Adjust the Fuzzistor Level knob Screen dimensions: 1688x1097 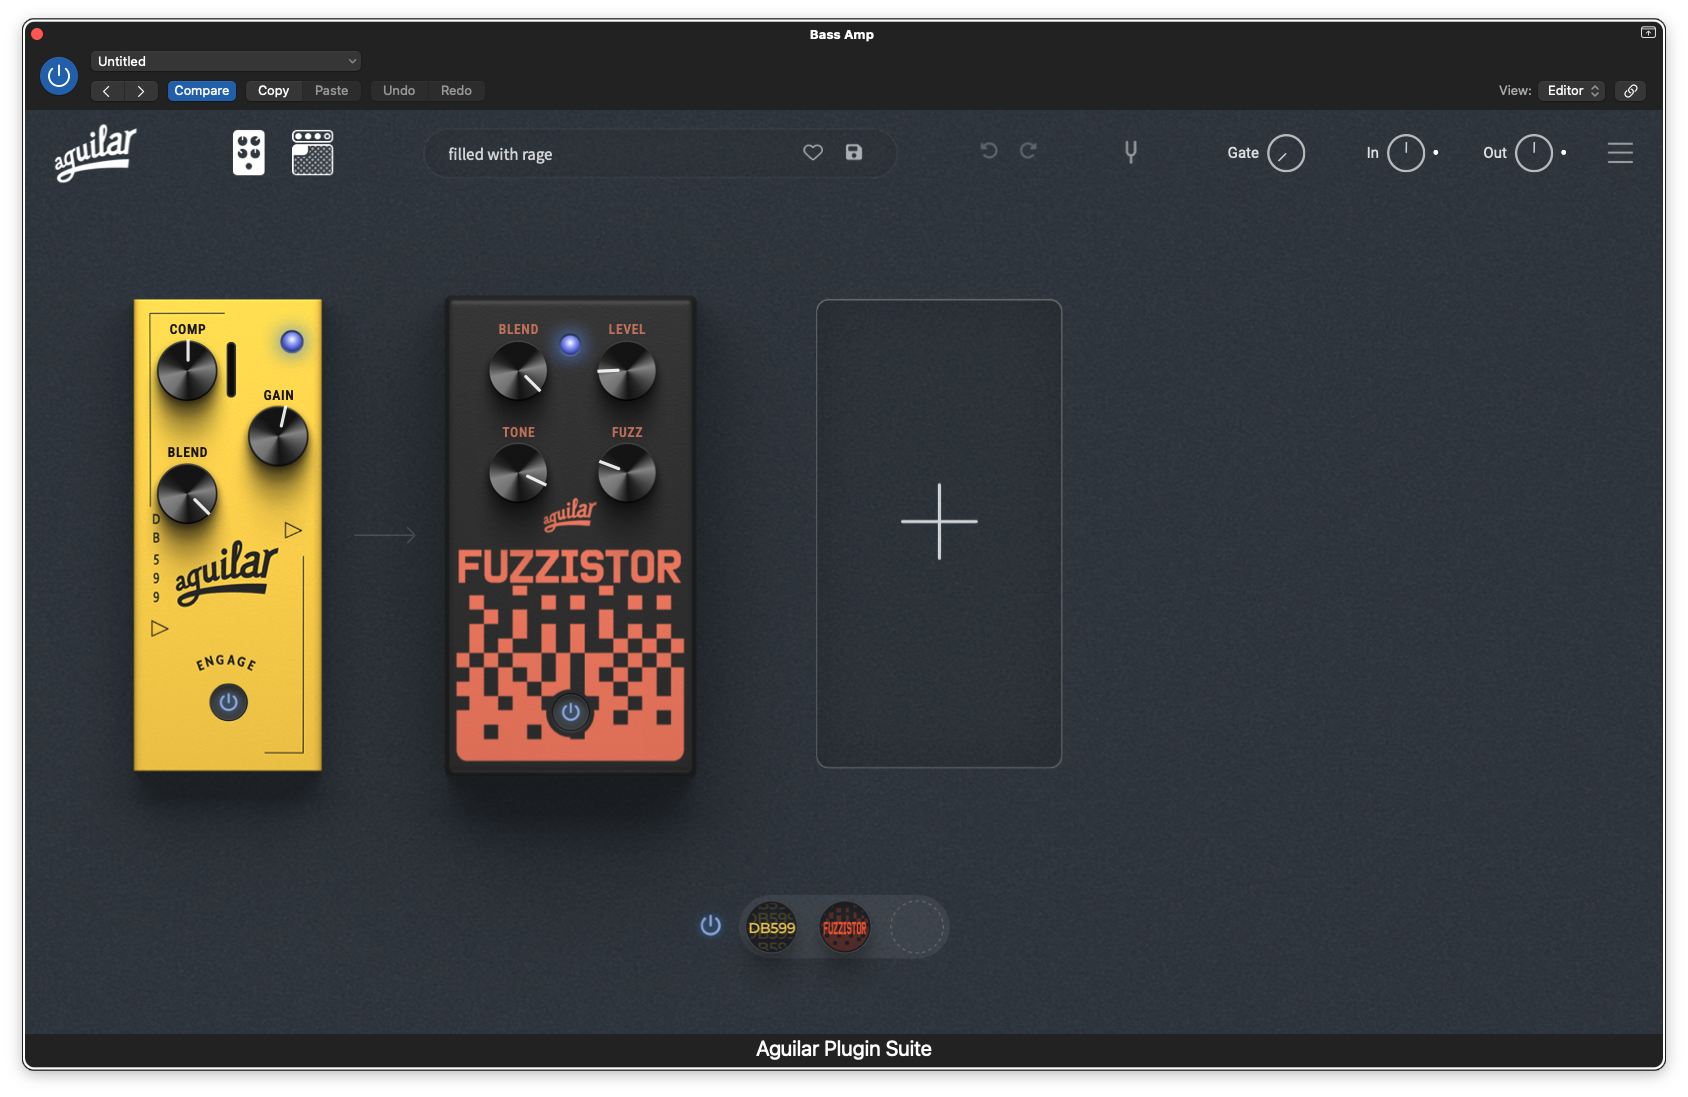point(627,371)
